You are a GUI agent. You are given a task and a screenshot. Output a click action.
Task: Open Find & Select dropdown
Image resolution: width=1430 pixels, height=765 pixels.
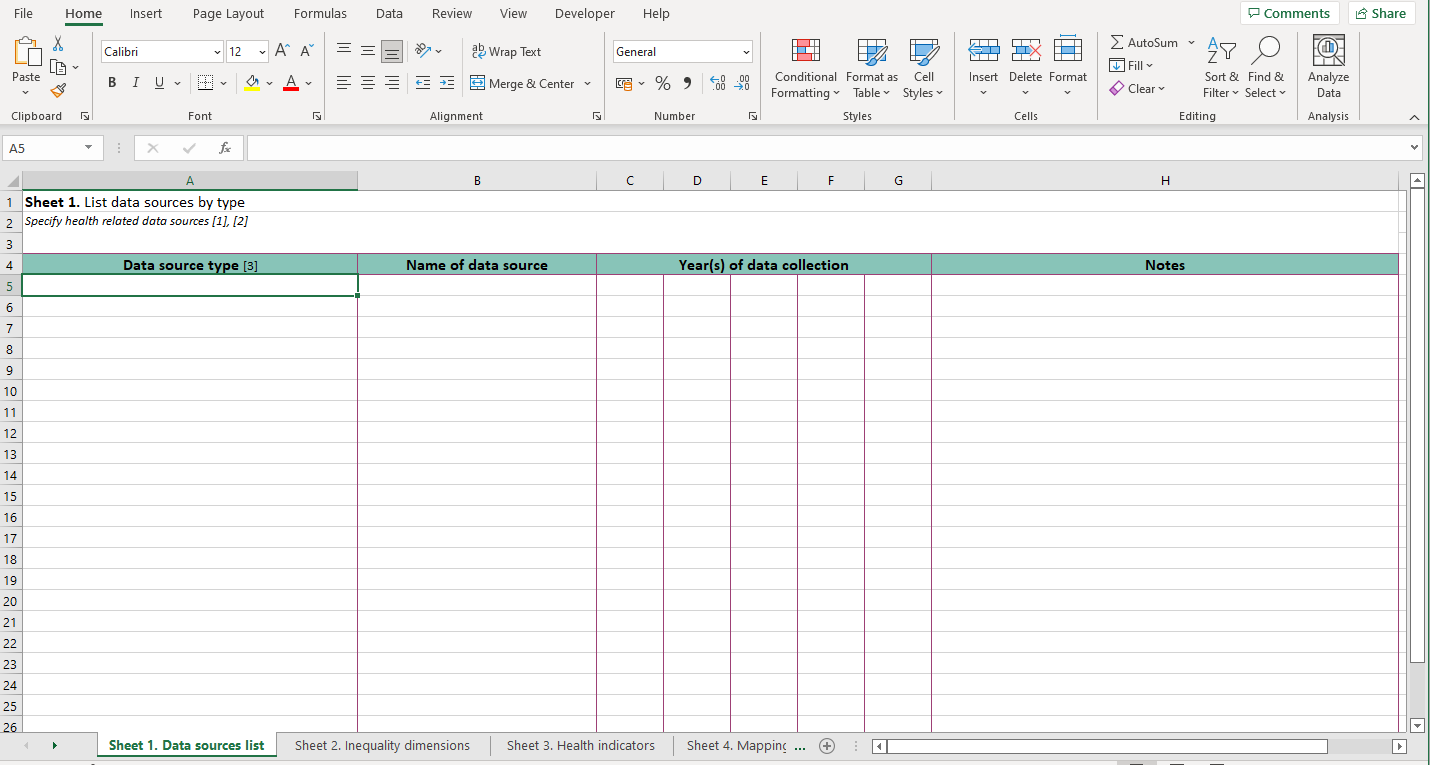point(1265,68)
